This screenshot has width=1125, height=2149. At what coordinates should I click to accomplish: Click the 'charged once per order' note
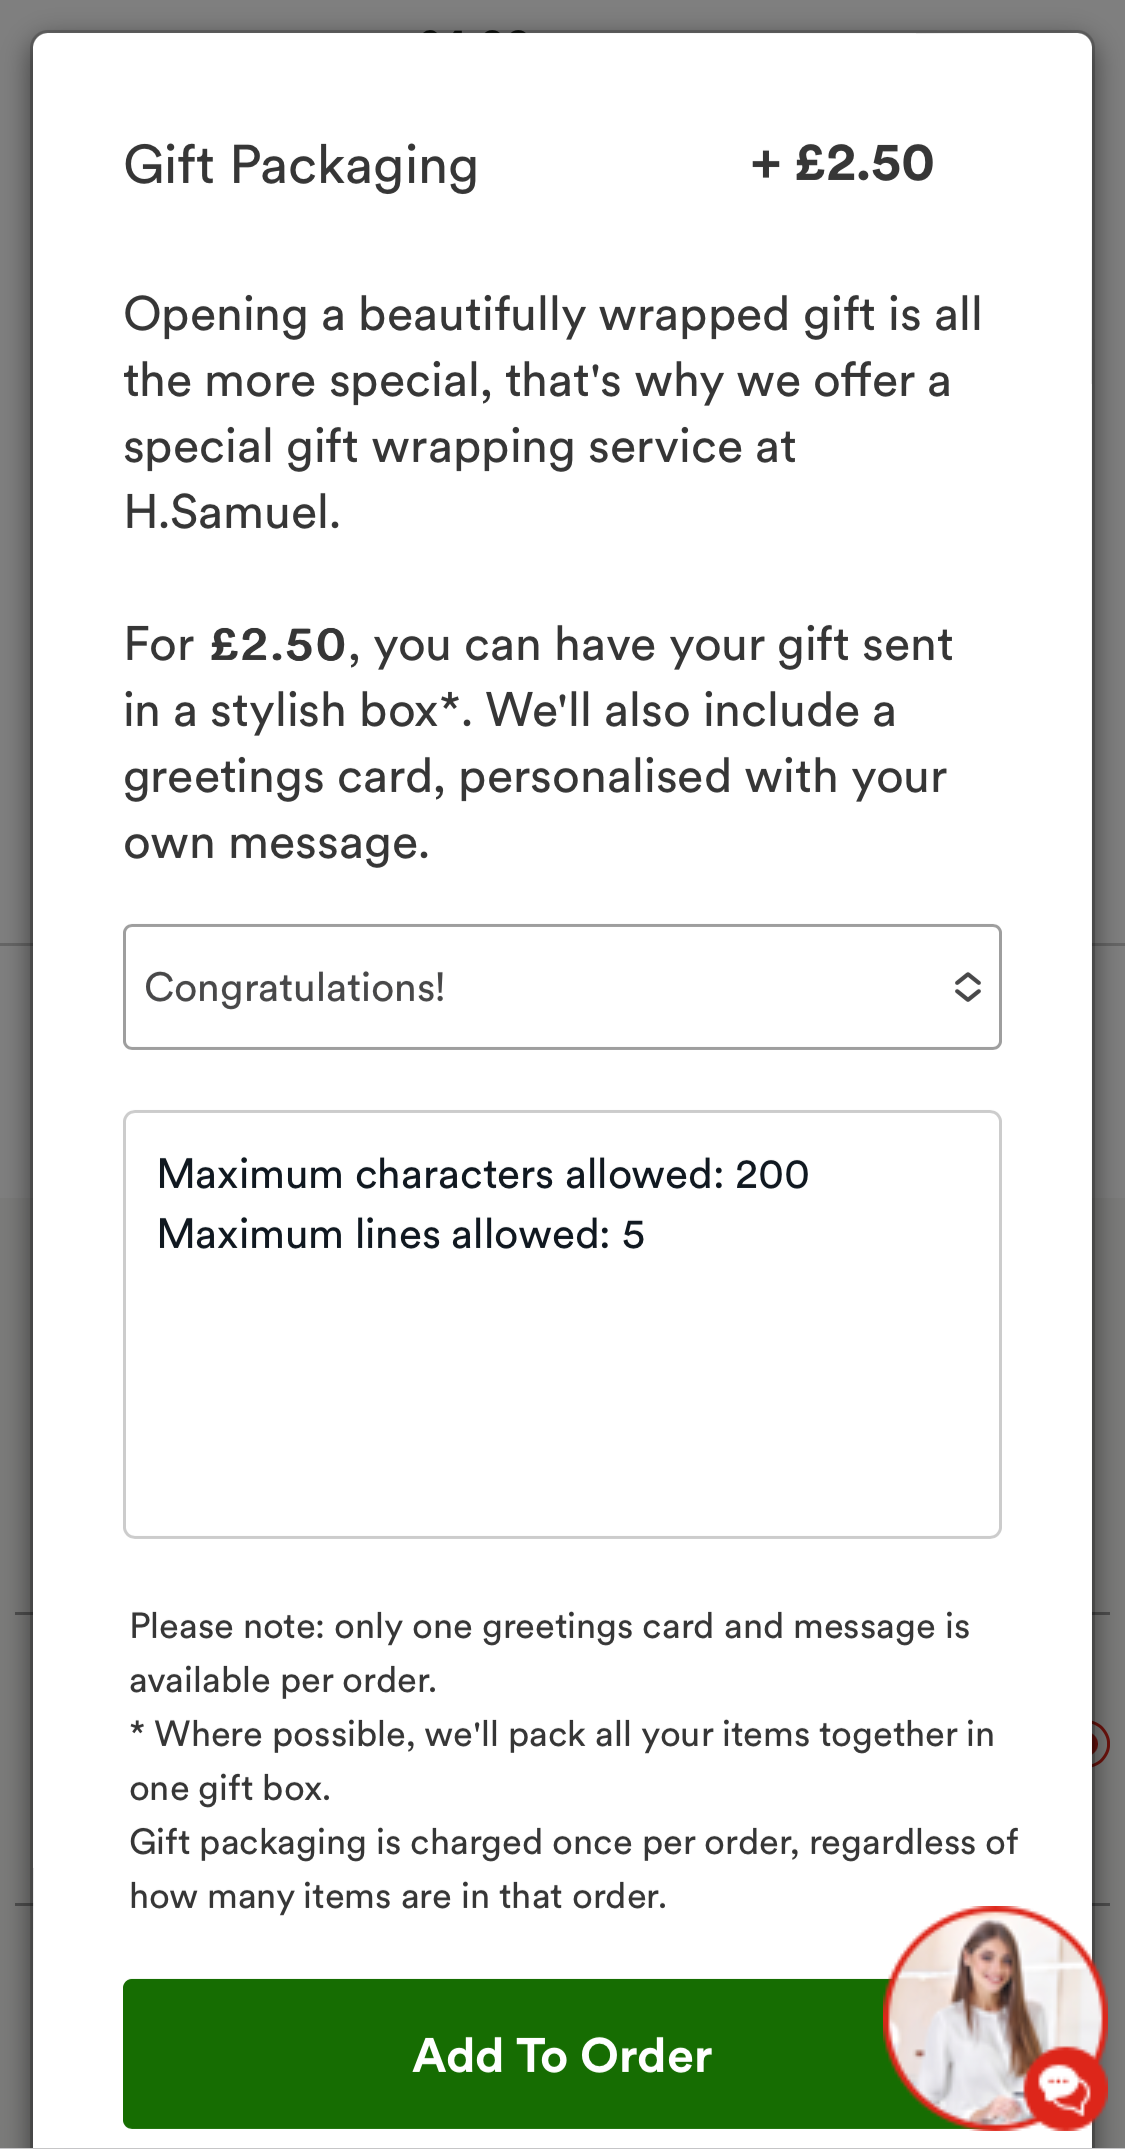click(573, 1869)
